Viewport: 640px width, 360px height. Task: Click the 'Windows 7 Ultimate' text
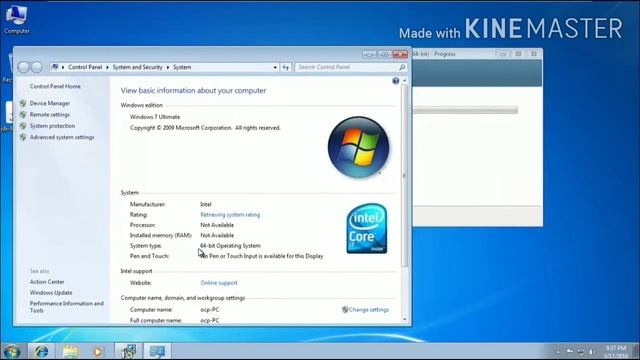(x=155, y=117)
